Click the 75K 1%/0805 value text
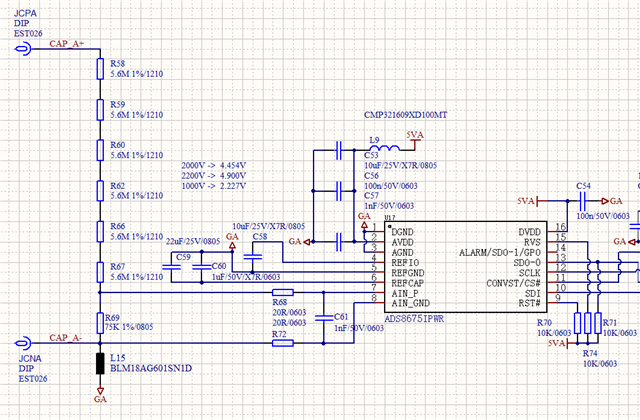 point(129,327)
